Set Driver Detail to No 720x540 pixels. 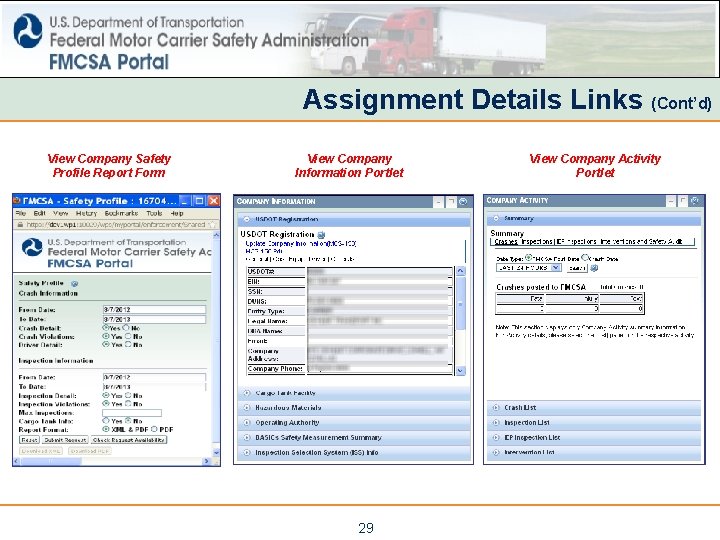[x=128, y=344]
